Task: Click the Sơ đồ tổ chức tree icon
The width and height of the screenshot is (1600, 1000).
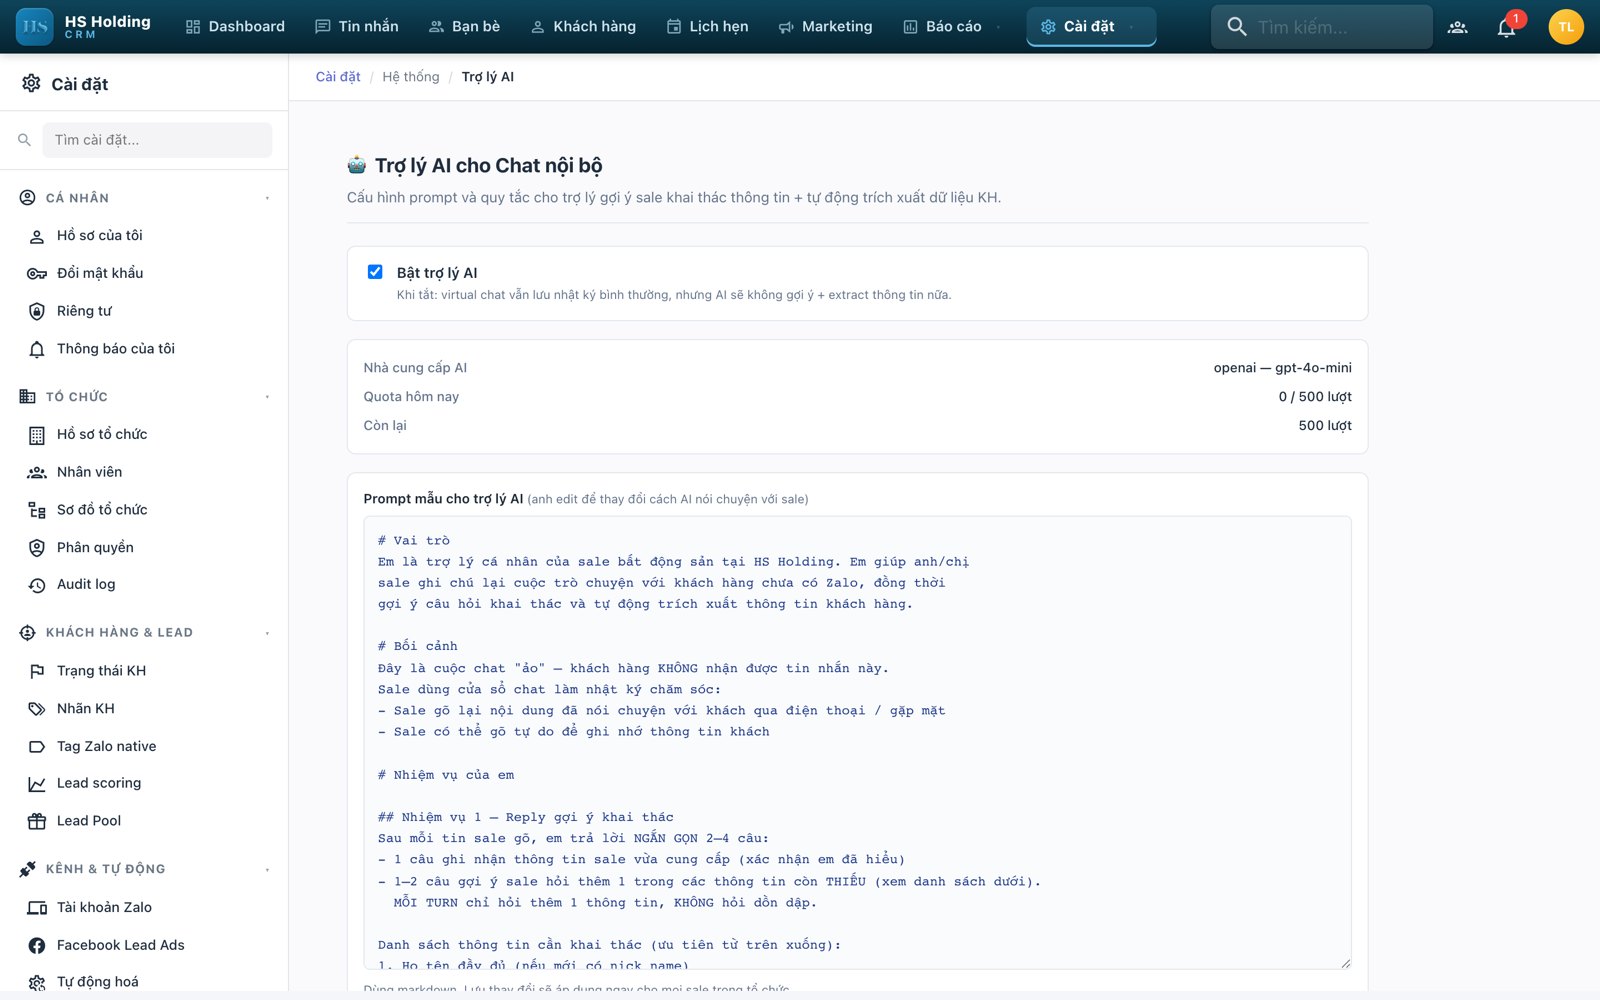Action: [x=37, y=510]
